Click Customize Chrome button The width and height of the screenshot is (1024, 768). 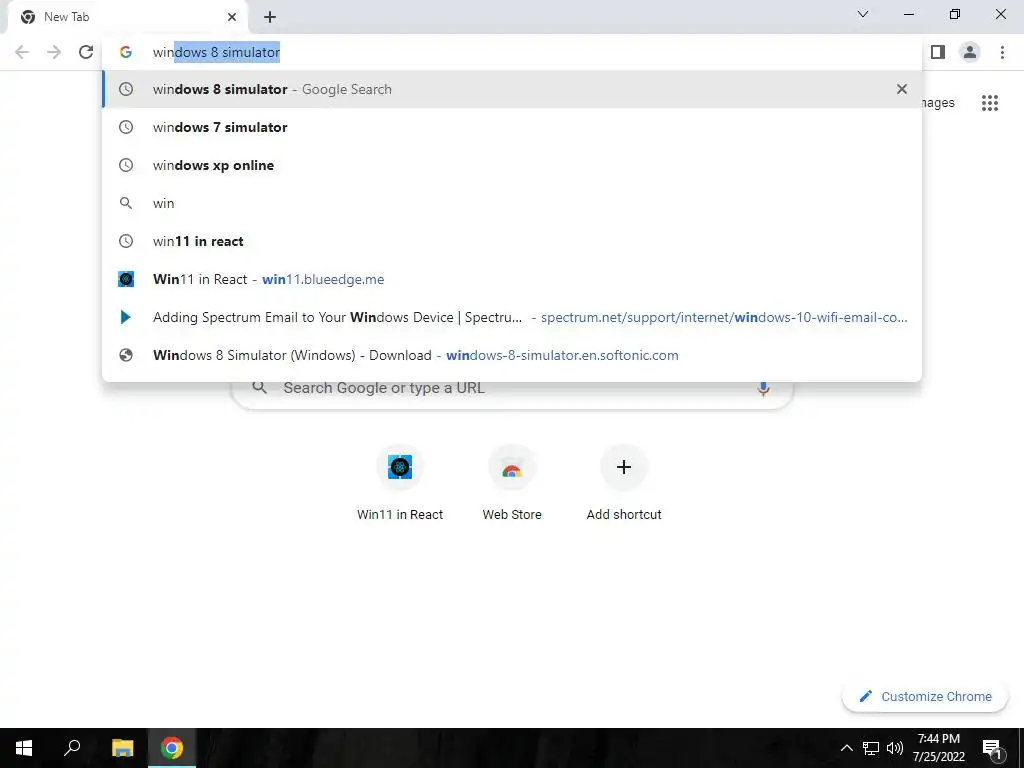click(925, 696)
